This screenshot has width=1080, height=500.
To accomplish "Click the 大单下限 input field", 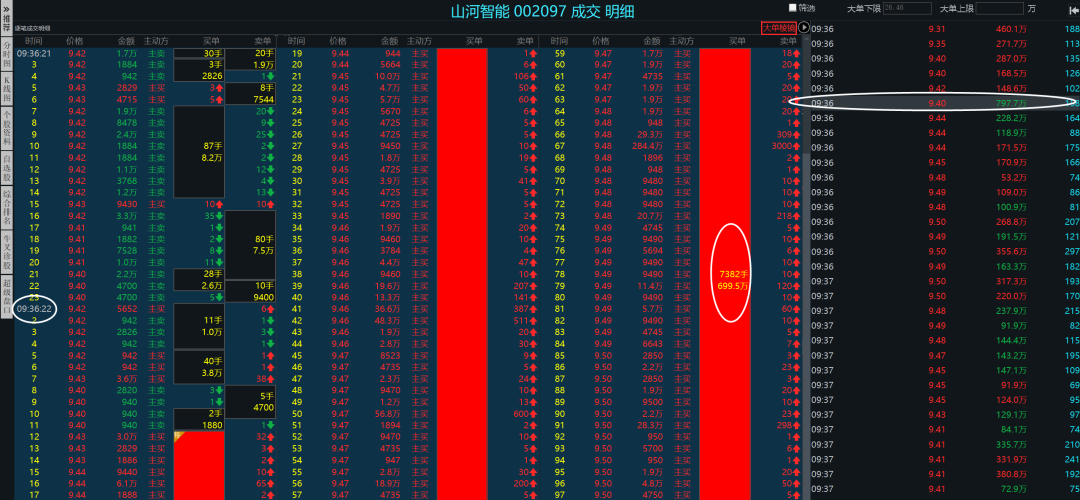I will pos(912,8).
